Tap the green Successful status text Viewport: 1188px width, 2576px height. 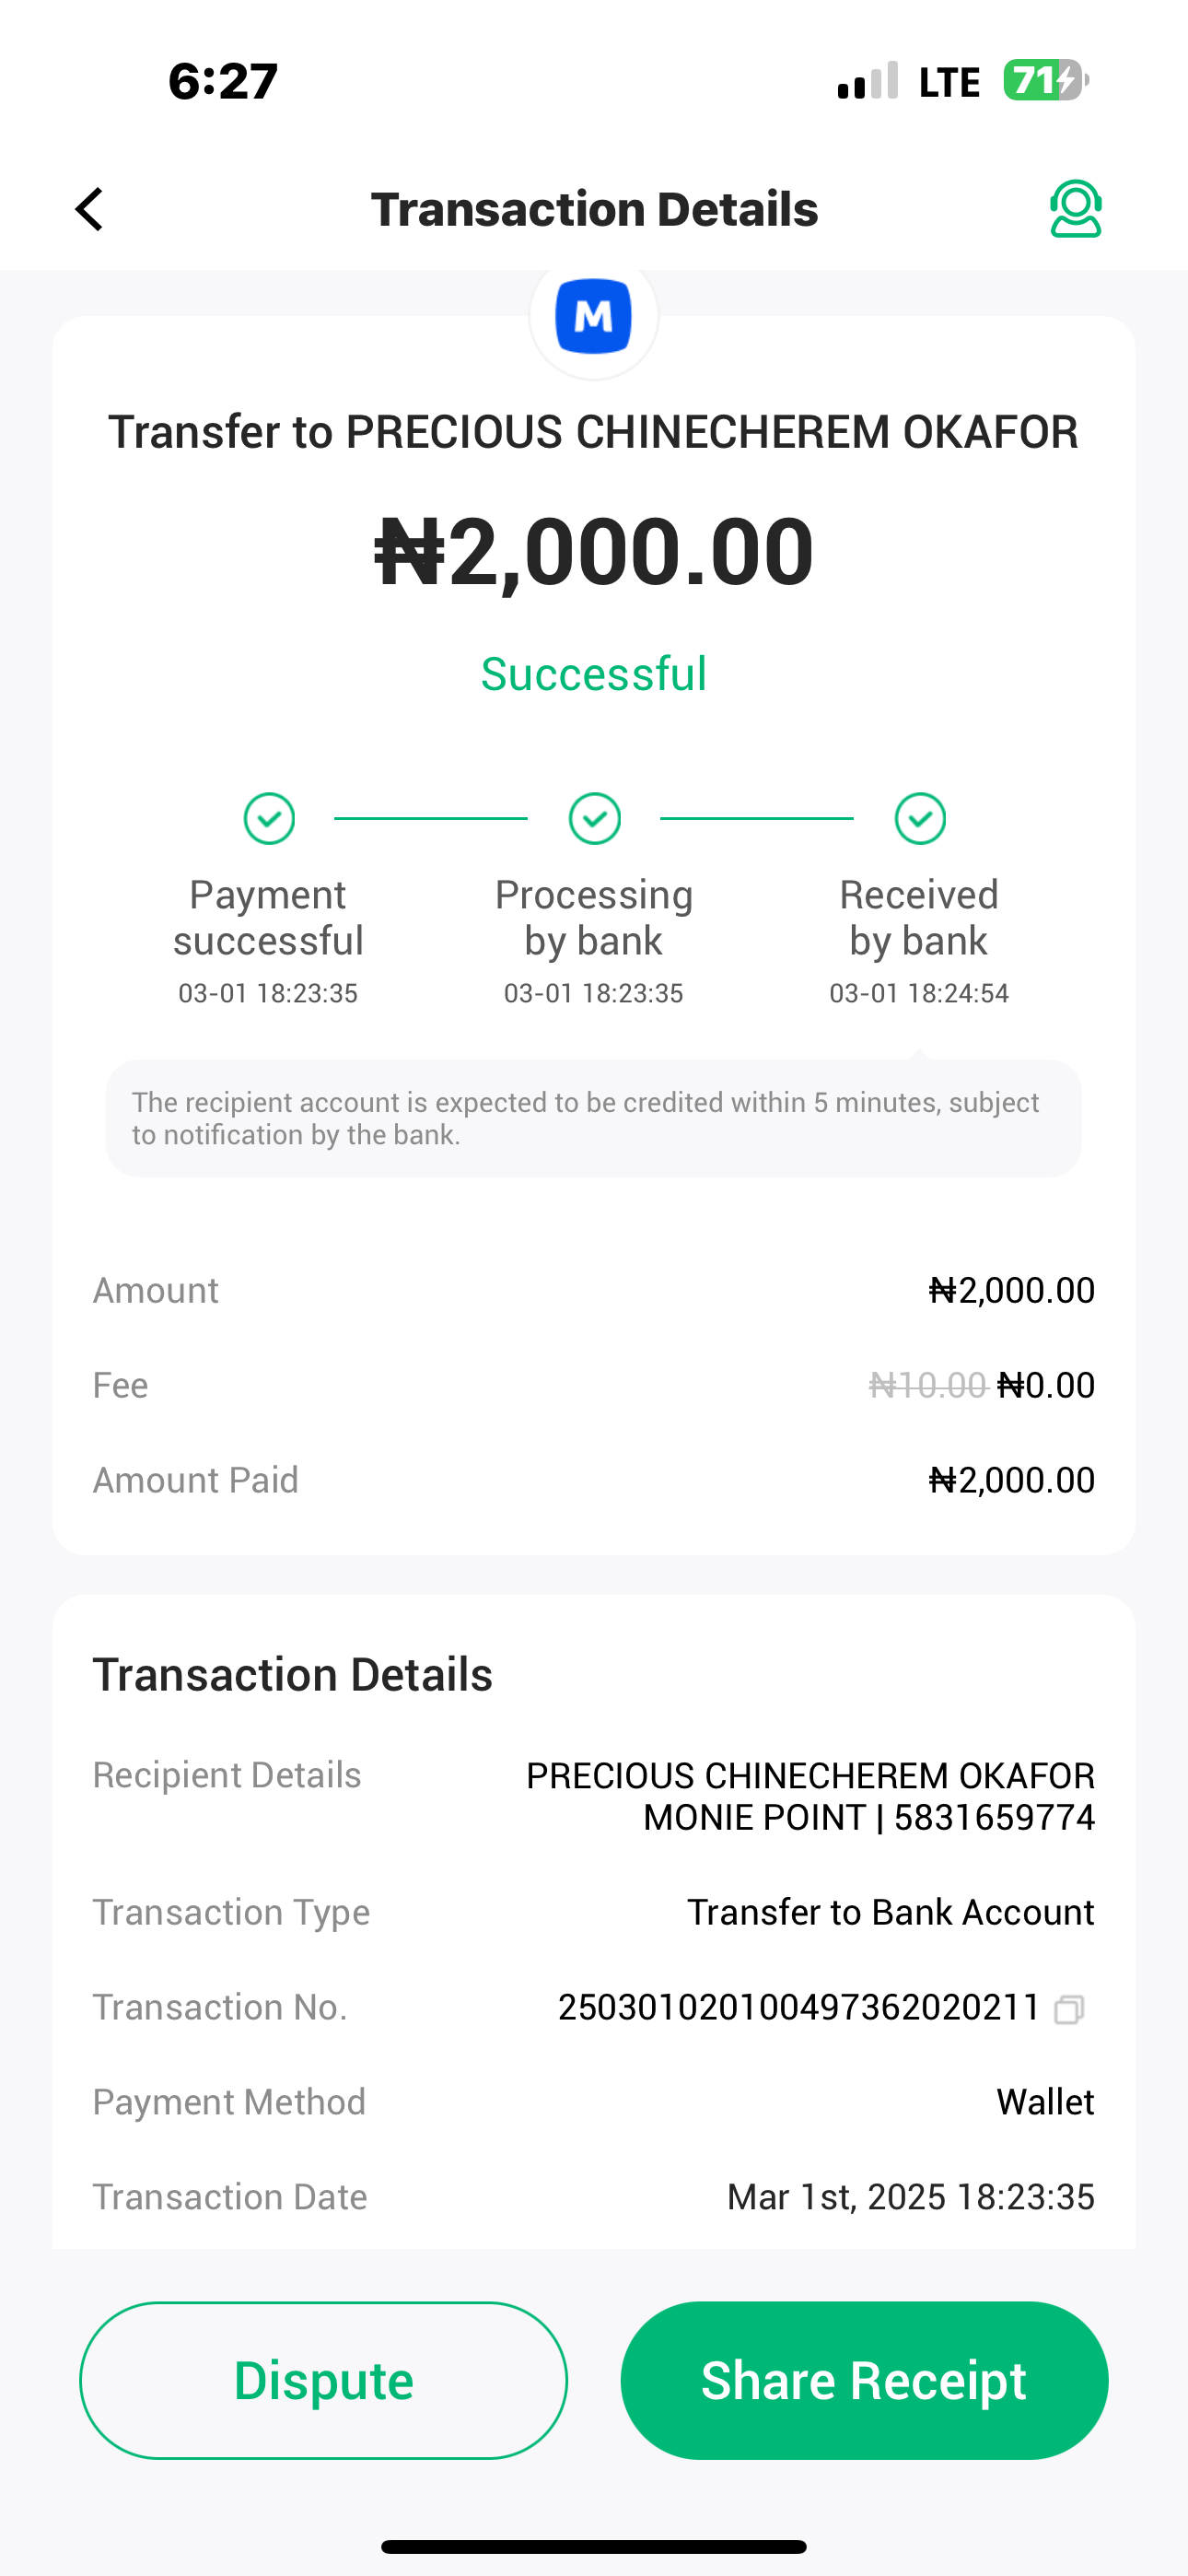[x=594, y=674]
